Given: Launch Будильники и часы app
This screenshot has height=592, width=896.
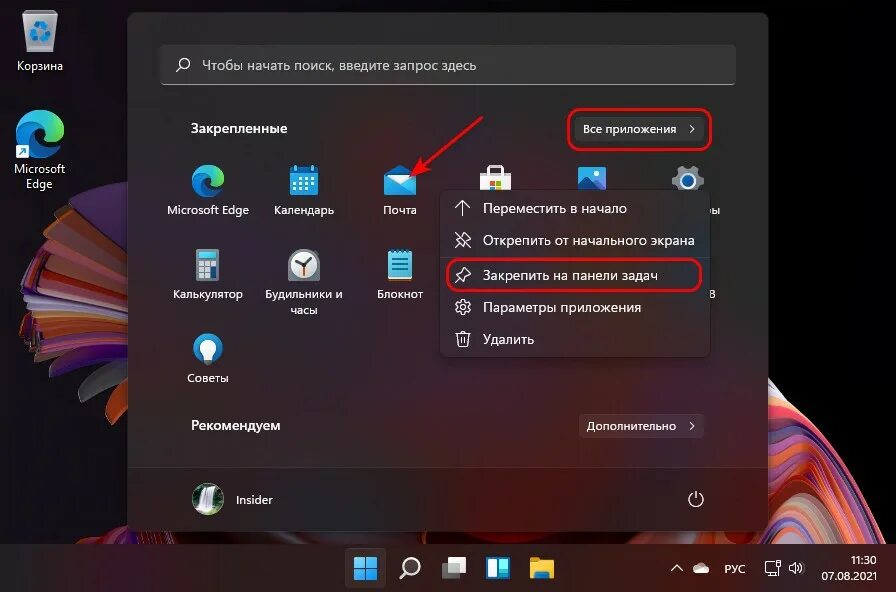Looking at the screenshot, I should pos(303,282).
